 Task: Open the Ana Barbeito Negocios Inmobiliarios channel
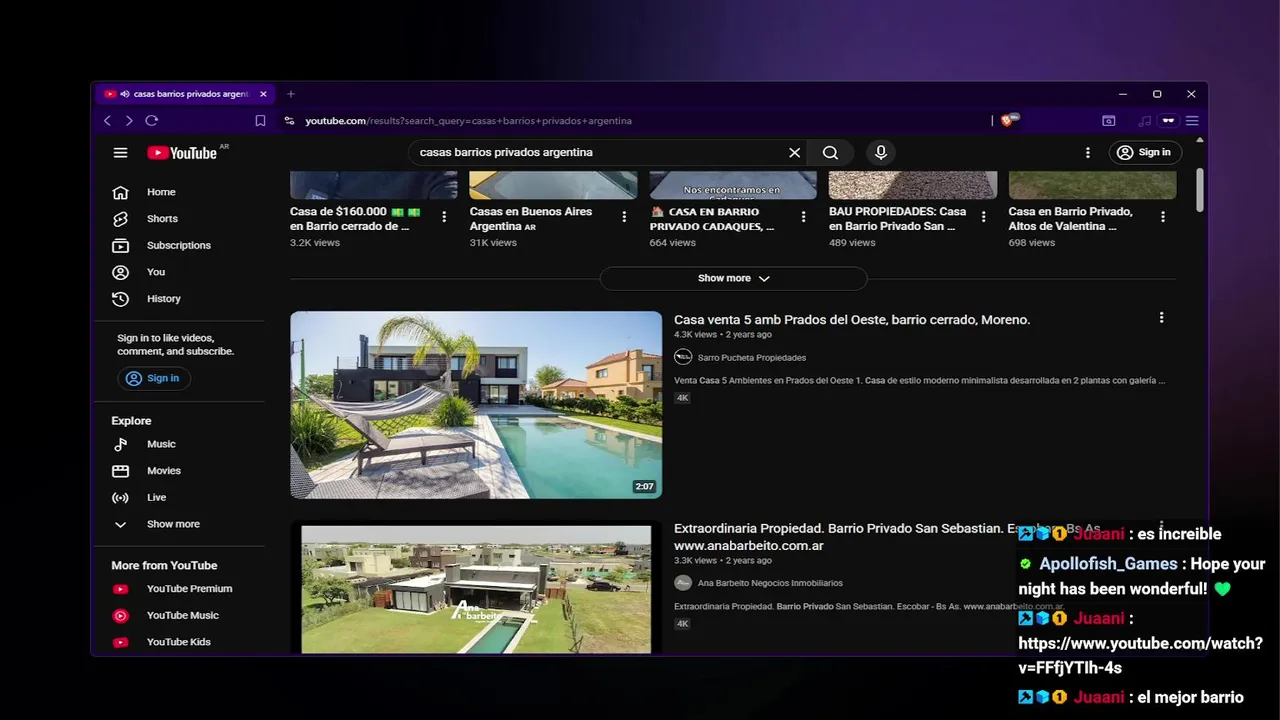770,583
